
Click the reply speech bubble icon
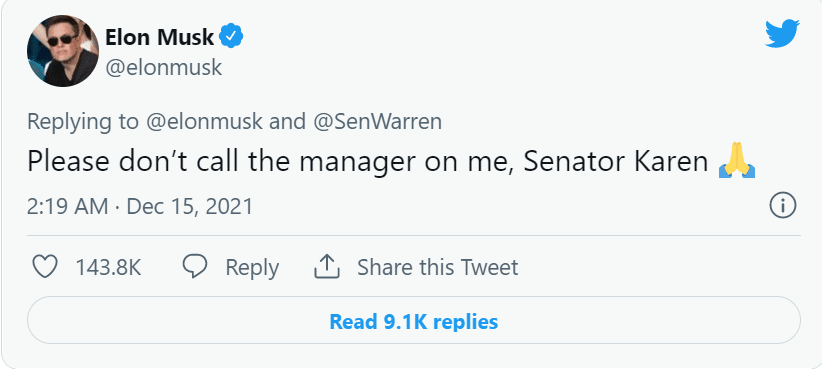tap(195, 266)
